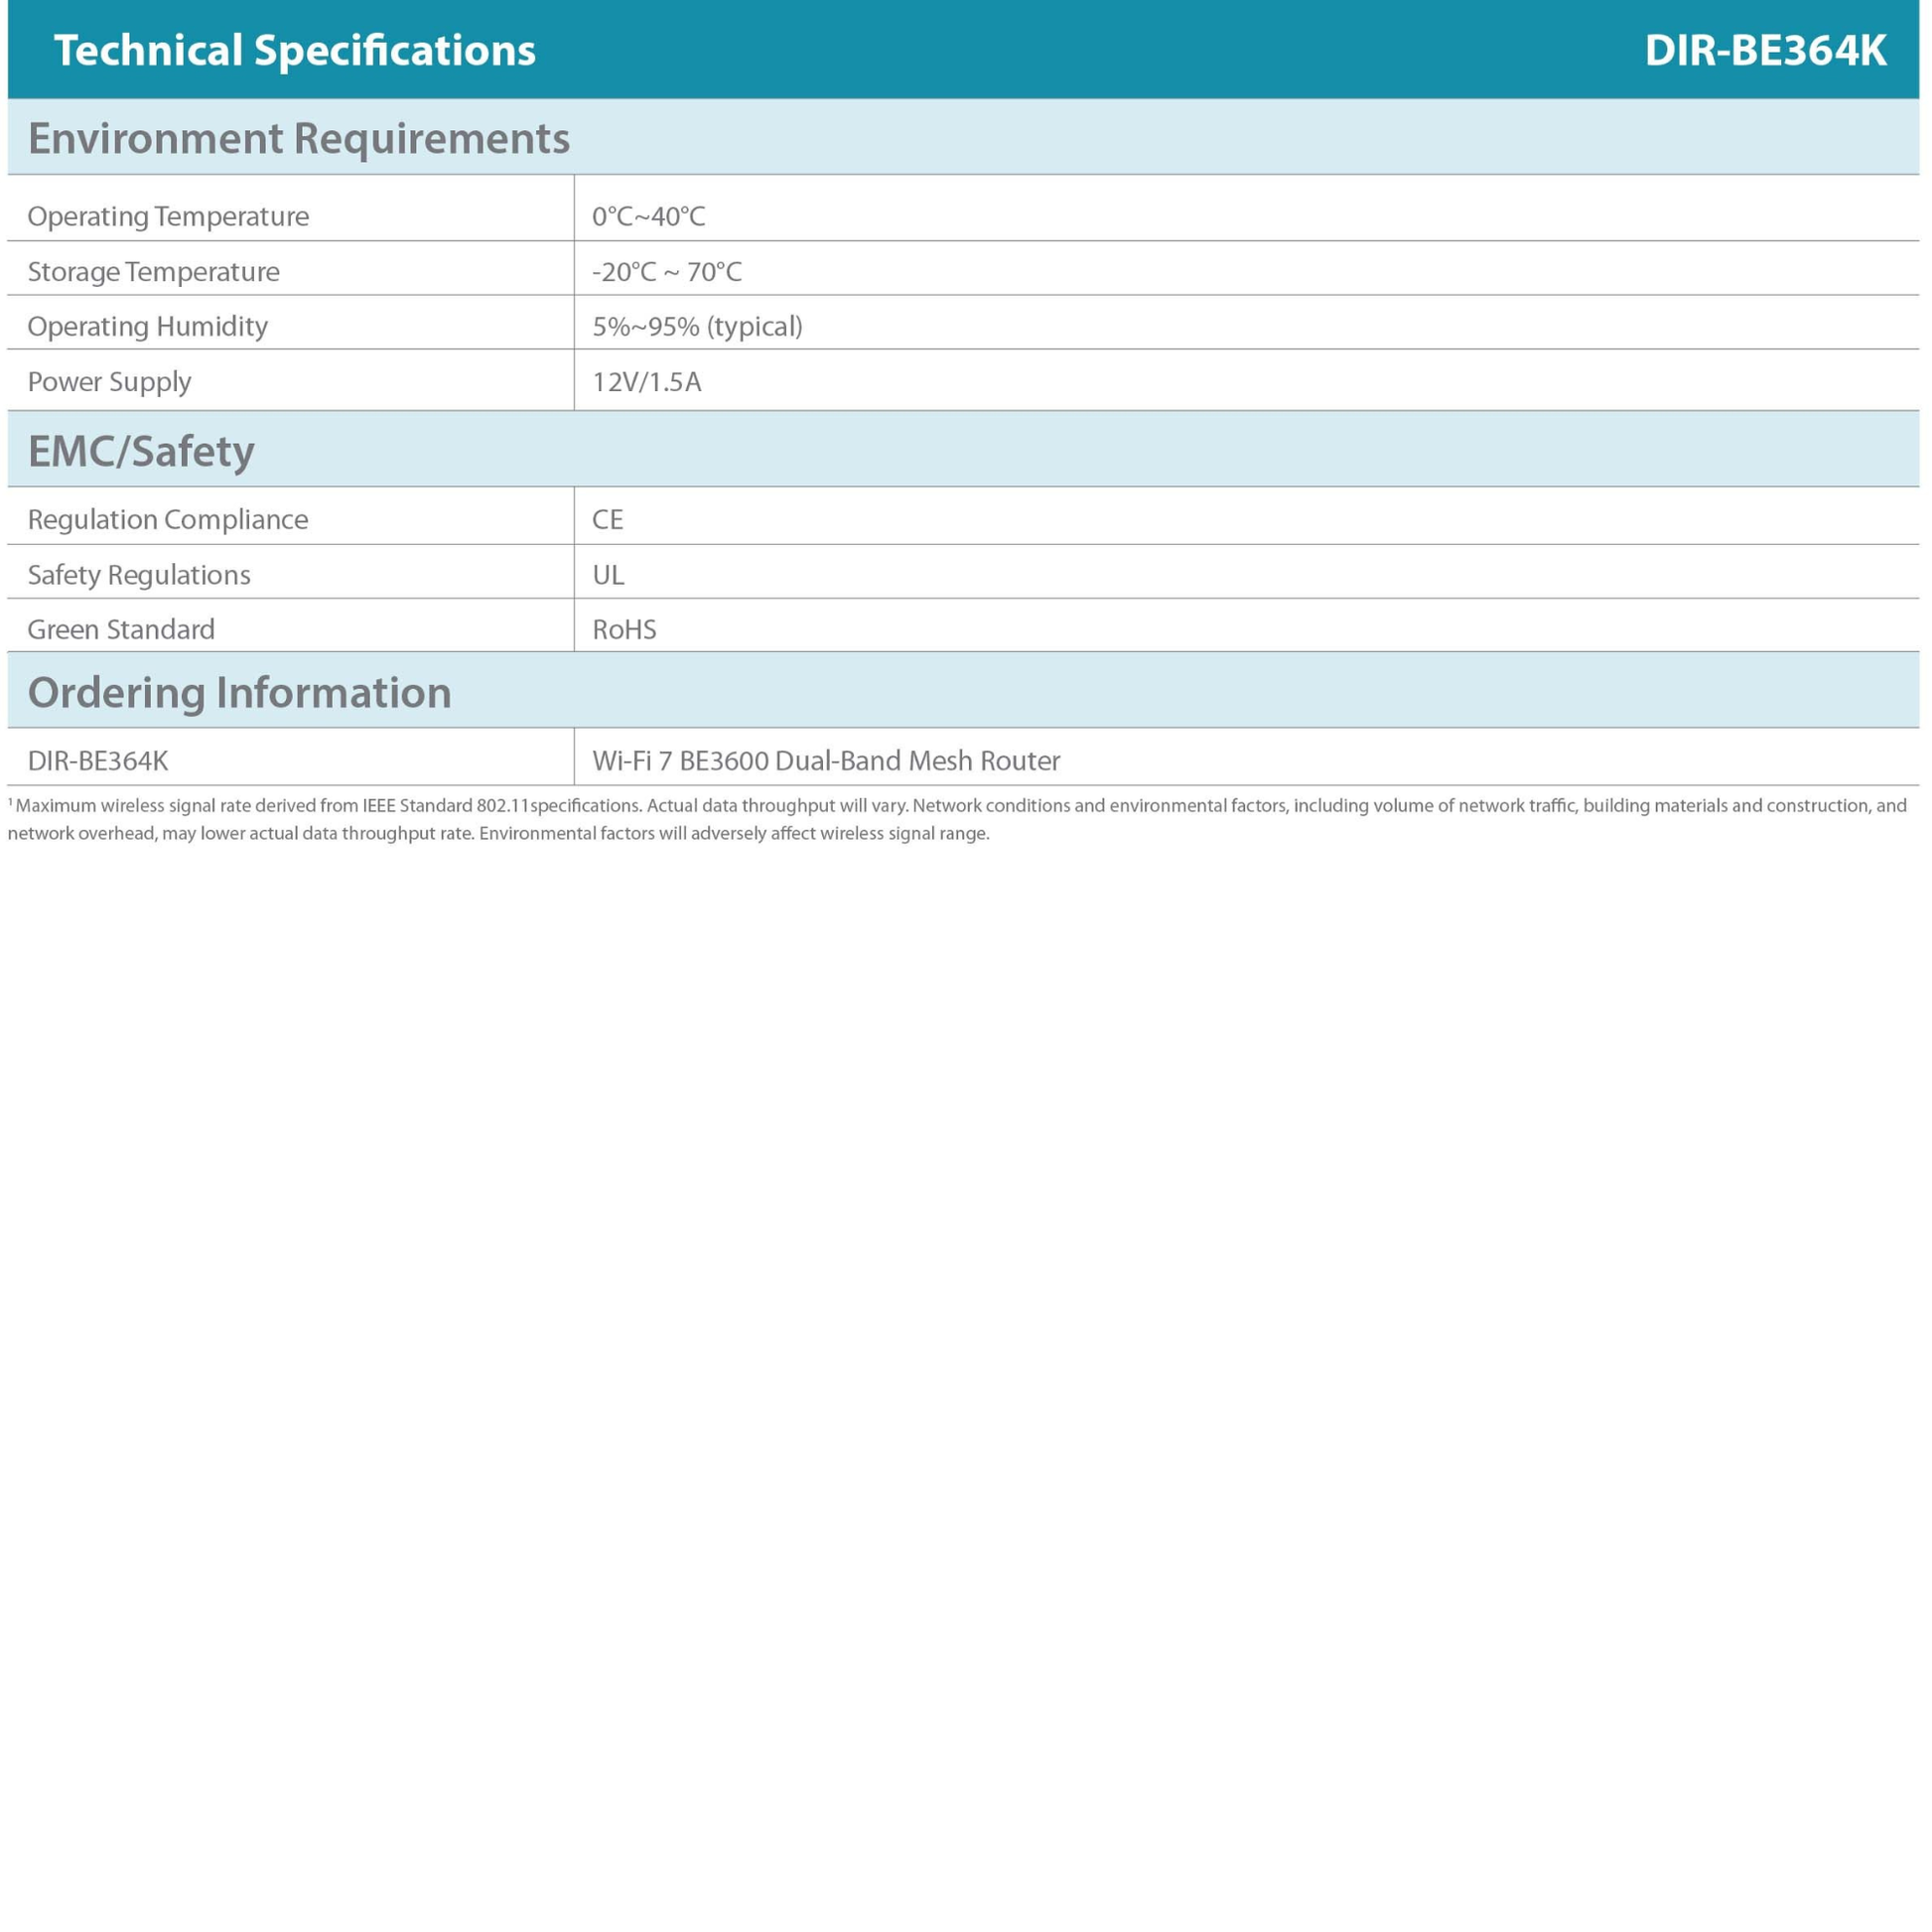Select the '0°C~40°C' value
This screenshot has width=1932, height=1932.
point(648,216)
